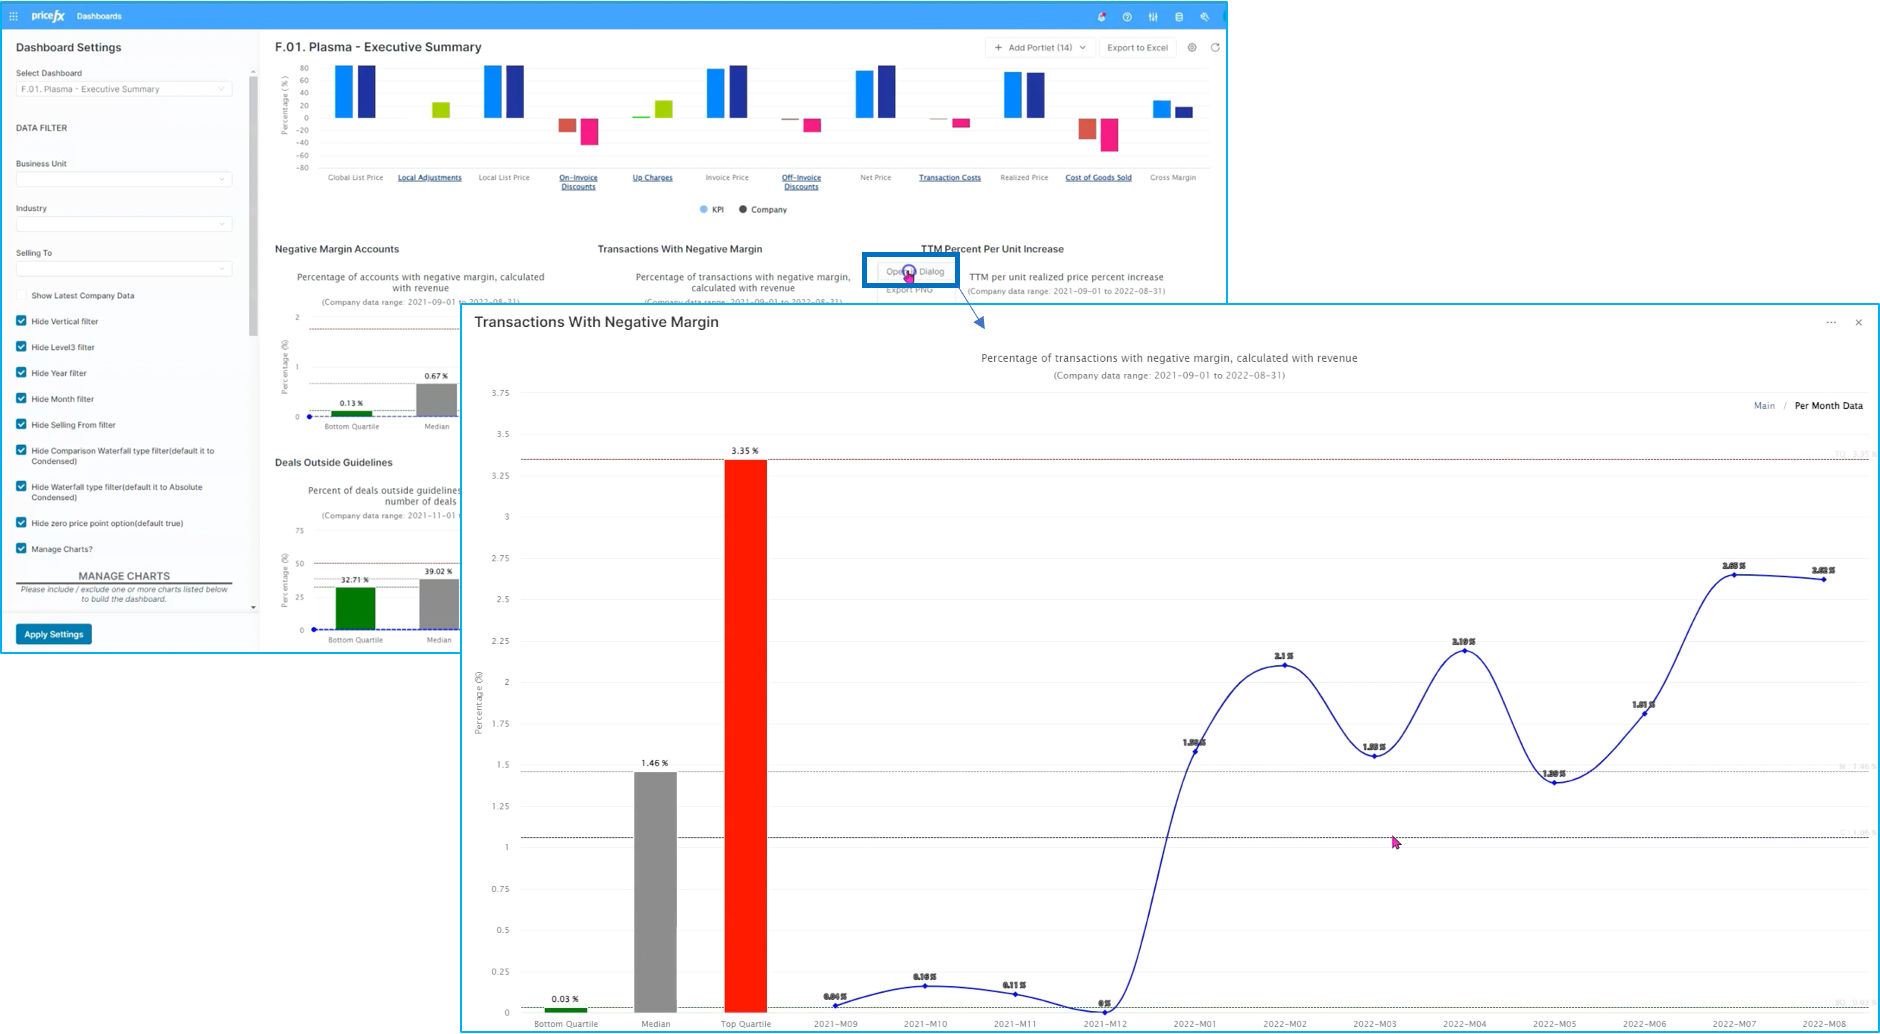This screenshot has width=1880, height=1034.
Task: Expand the Add Portlet (14) dropdown
Action: pos(1040,48)
